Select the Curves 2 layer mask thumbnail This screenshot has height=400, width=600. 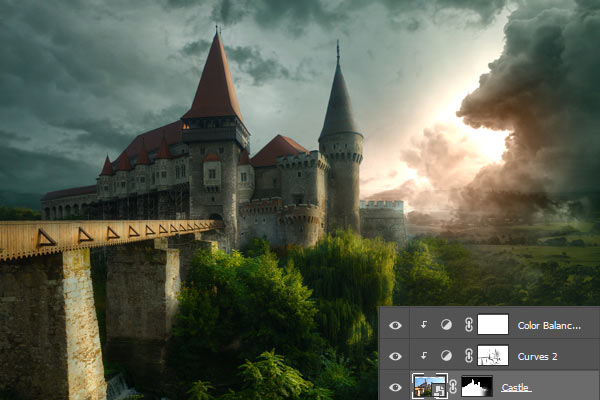[x=493, y=356]
